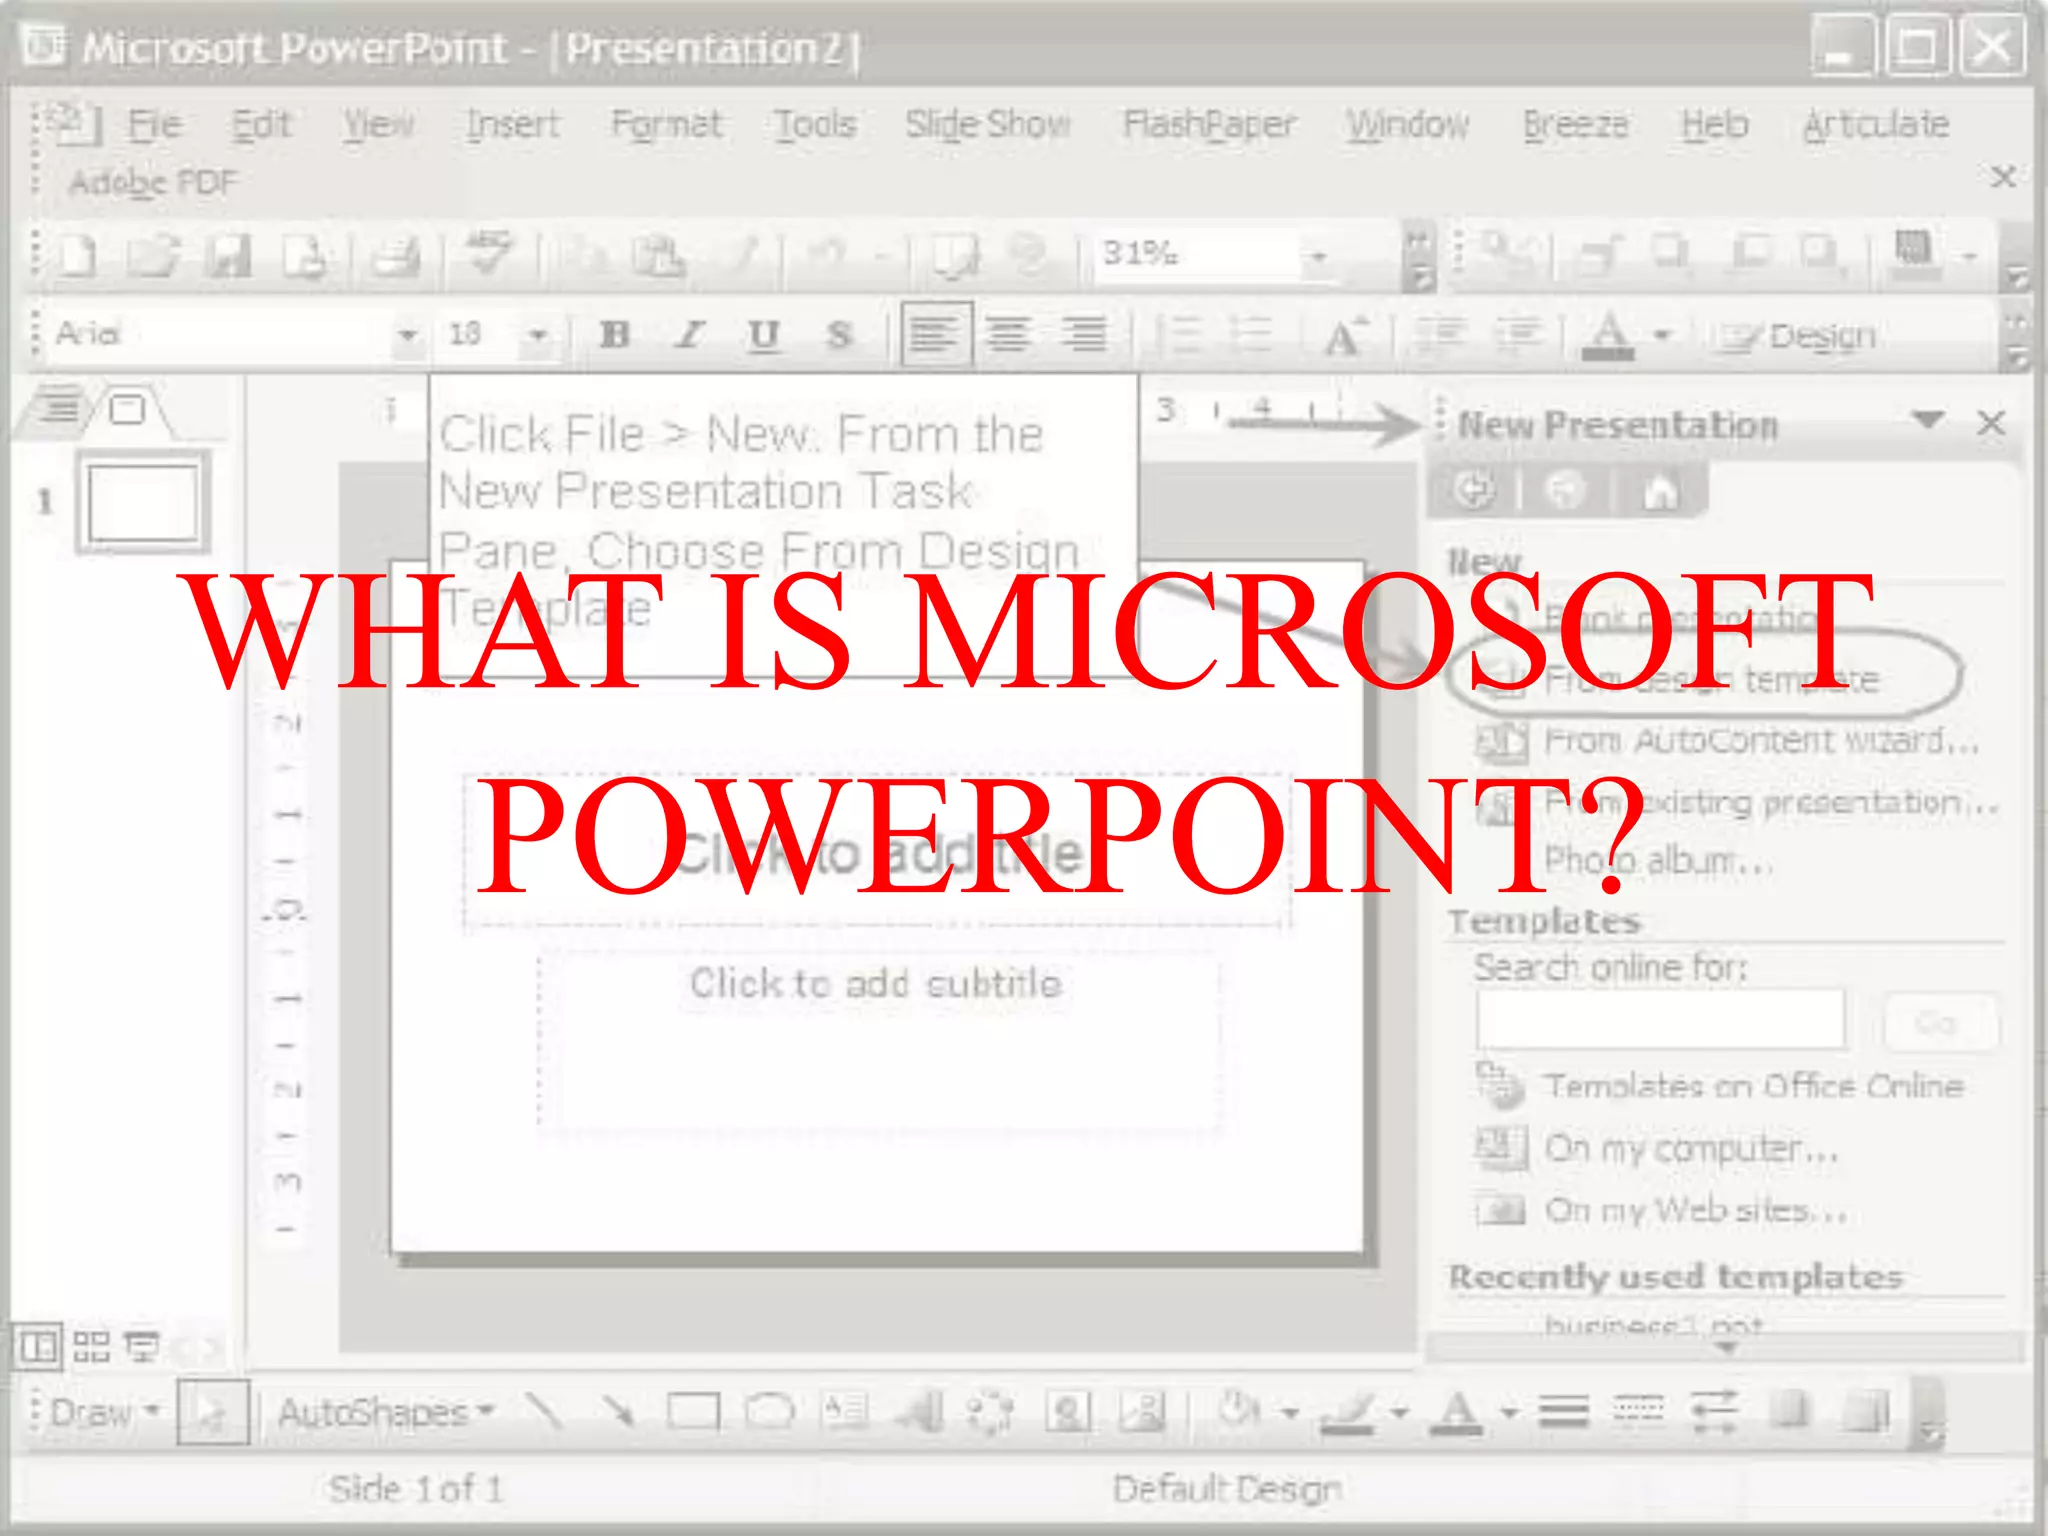The width and height of the screenshot is (2048, 1536).
Task: Click the Save icon in toolbar
Action: [x=228, y=257]
